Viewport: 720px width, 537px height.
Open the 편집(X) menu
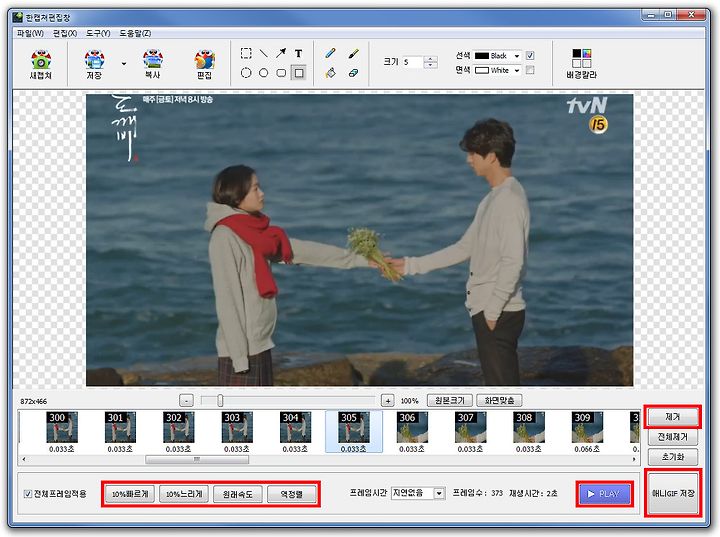point(65,33)
